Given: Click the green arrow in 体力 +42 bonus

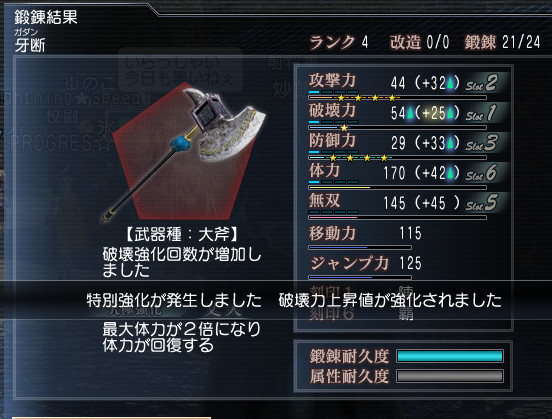Looking at the screenshot, I should (x=451, y=173).
